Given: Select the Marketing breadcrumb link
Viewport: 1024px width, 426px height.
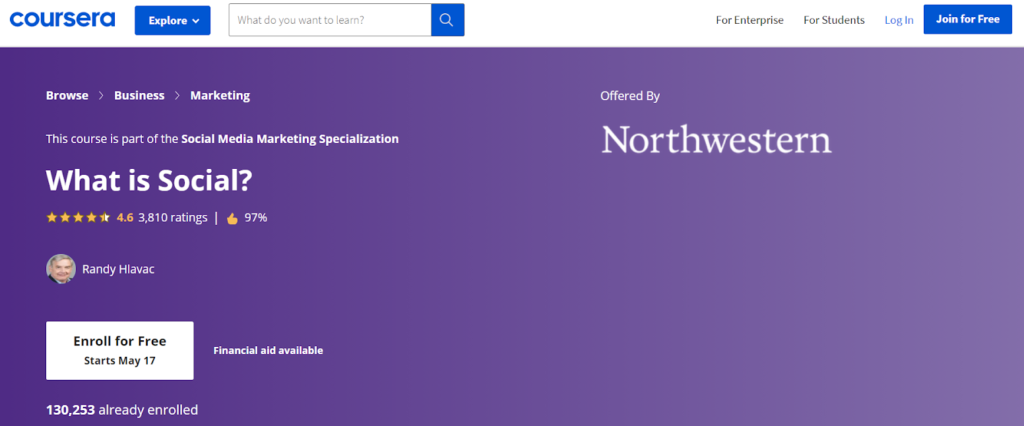Looking at the screenshot, I should click(220, 96).
